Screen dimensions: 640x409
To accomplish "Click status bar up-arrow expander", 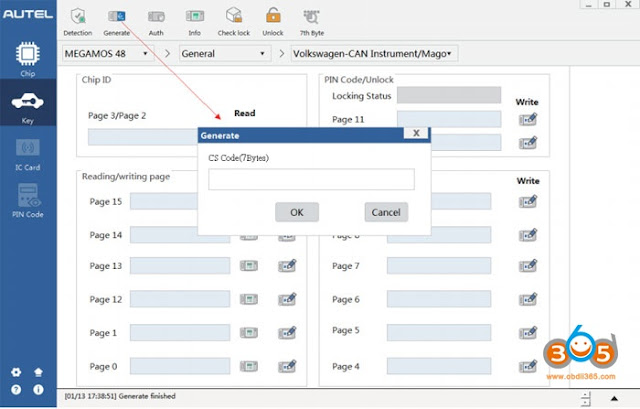I will [x=614, y=398].
